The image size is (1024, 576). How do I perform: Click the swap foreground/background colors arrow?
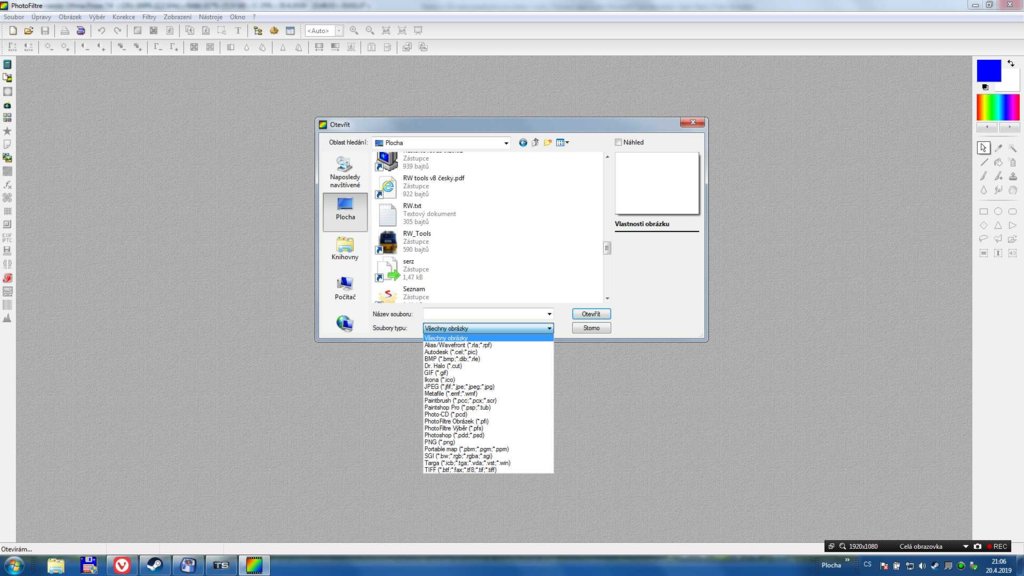point(1011,63)
